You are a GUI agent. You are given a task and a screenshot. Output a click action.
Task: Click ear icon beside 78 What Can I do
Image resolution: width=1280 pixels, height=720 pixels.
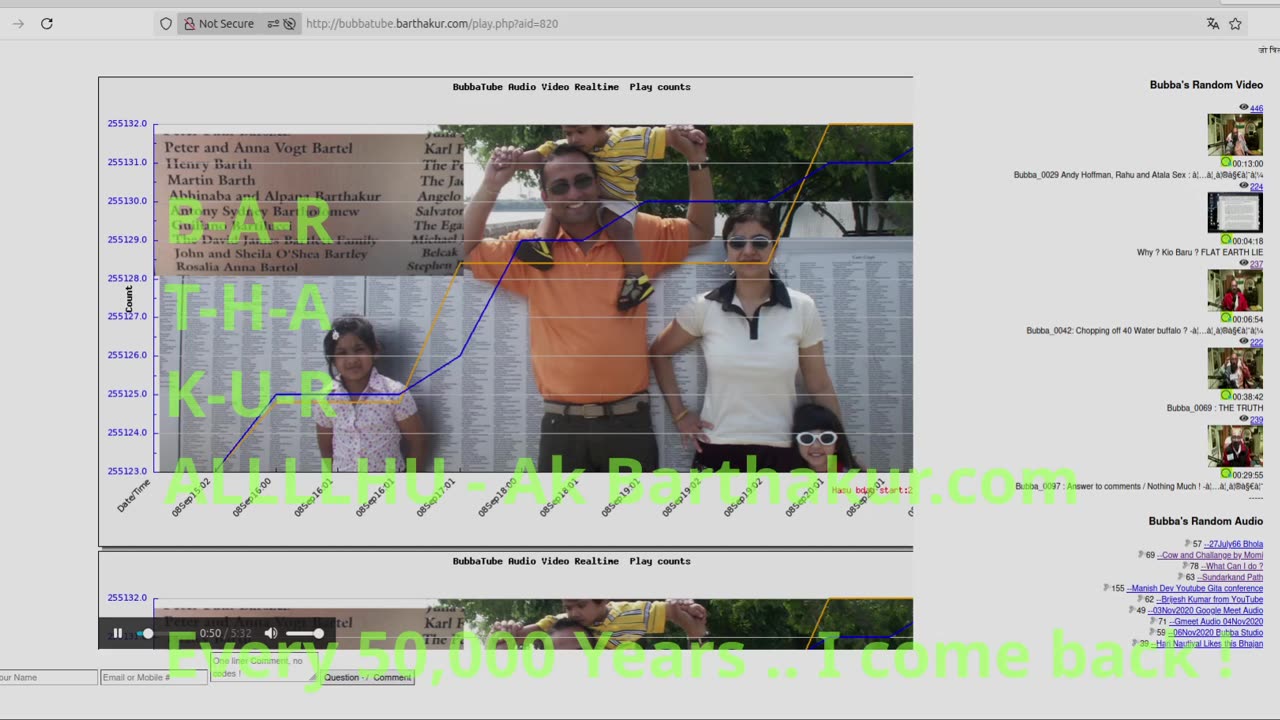click(x=1185, y=565)
